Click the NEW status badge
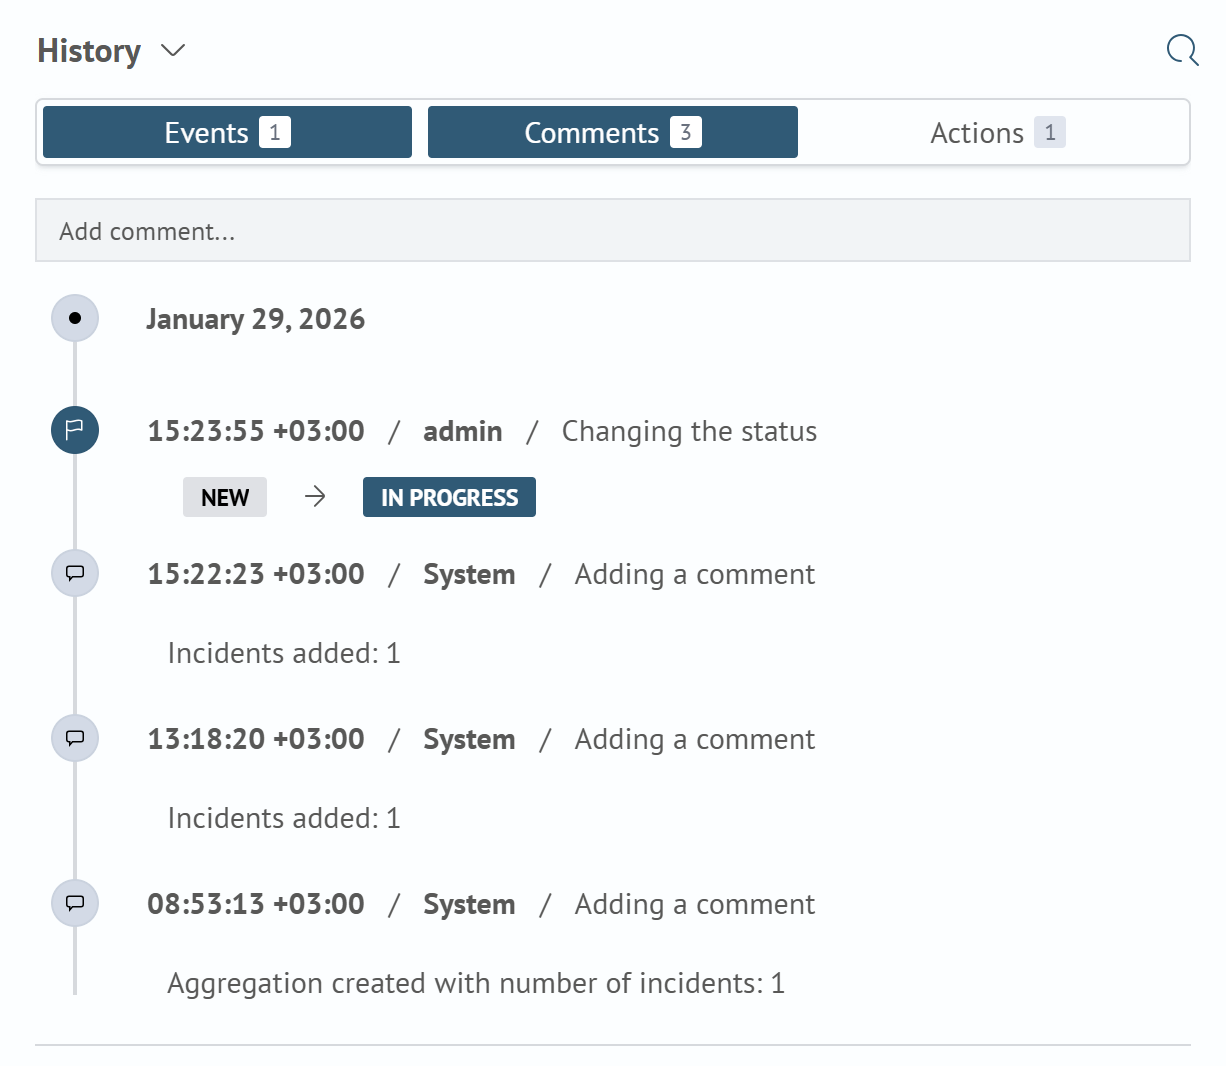 [x=224, y=497]
